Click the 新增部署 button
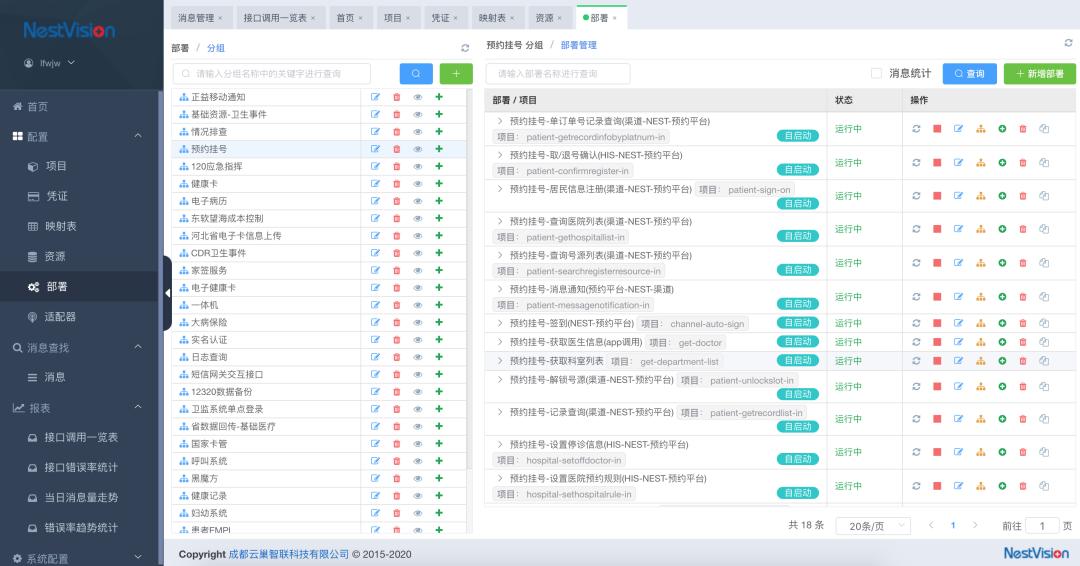Image resolution: width=1080 pixels, height=566 pixels. click(x=1039, y=74)
